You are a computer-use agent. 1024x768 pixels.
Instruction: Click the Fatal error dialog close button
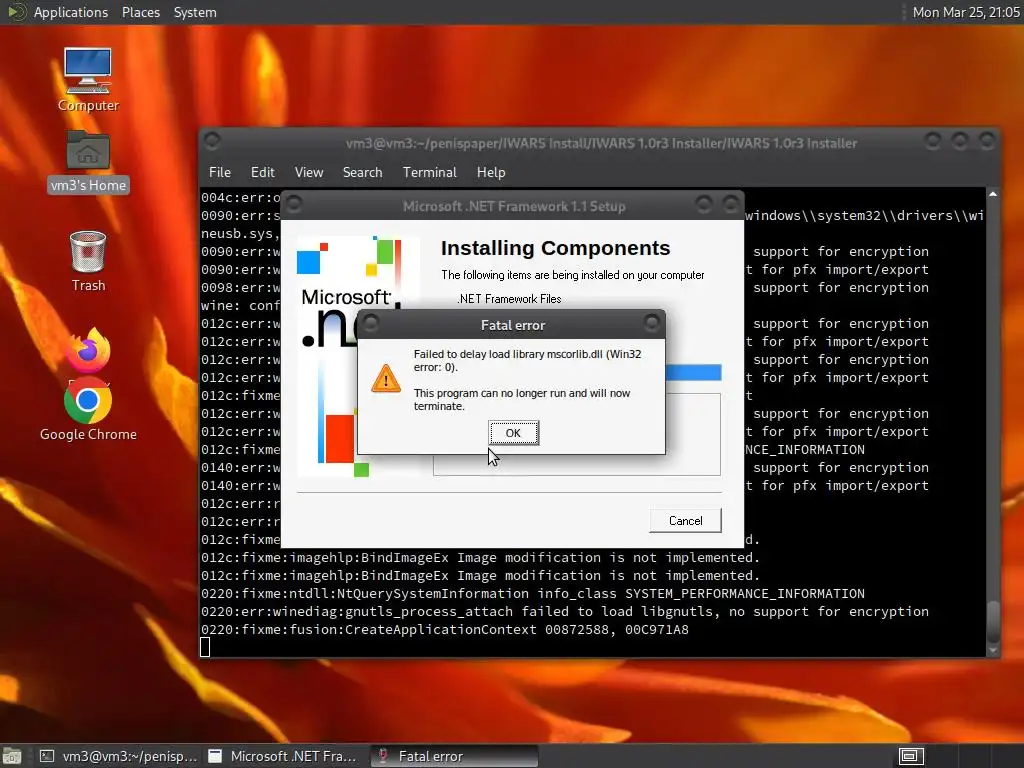pyautogui.click(x=652, y=323)
